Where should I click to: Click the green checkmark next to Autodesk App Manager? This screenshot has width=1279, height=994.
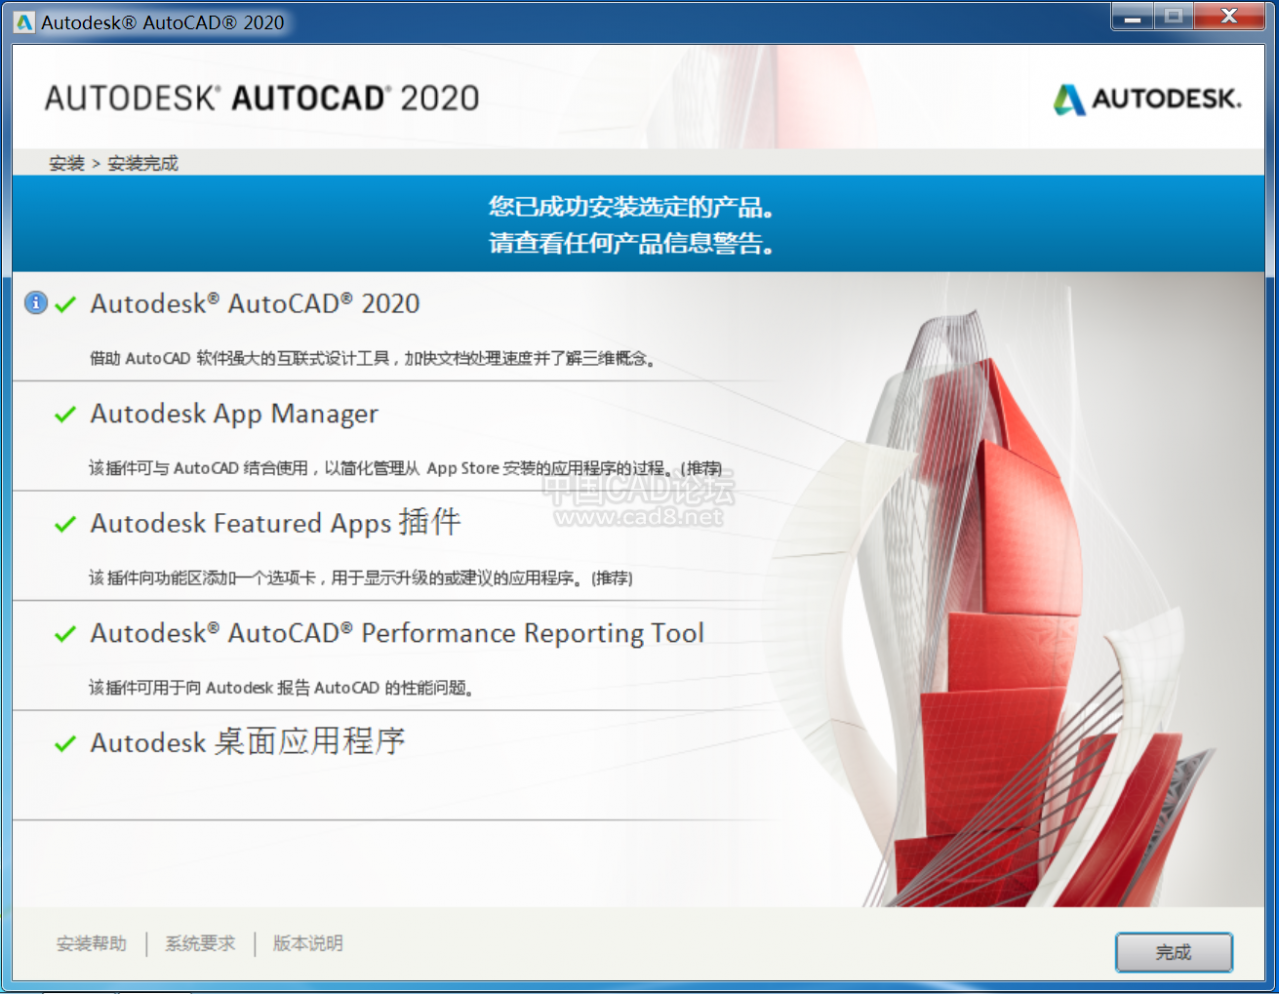pos(66,414)
